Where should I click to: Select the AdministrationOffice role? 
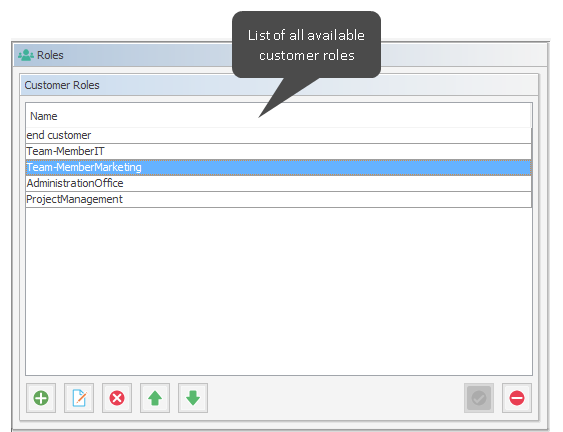tap(279, 184)
